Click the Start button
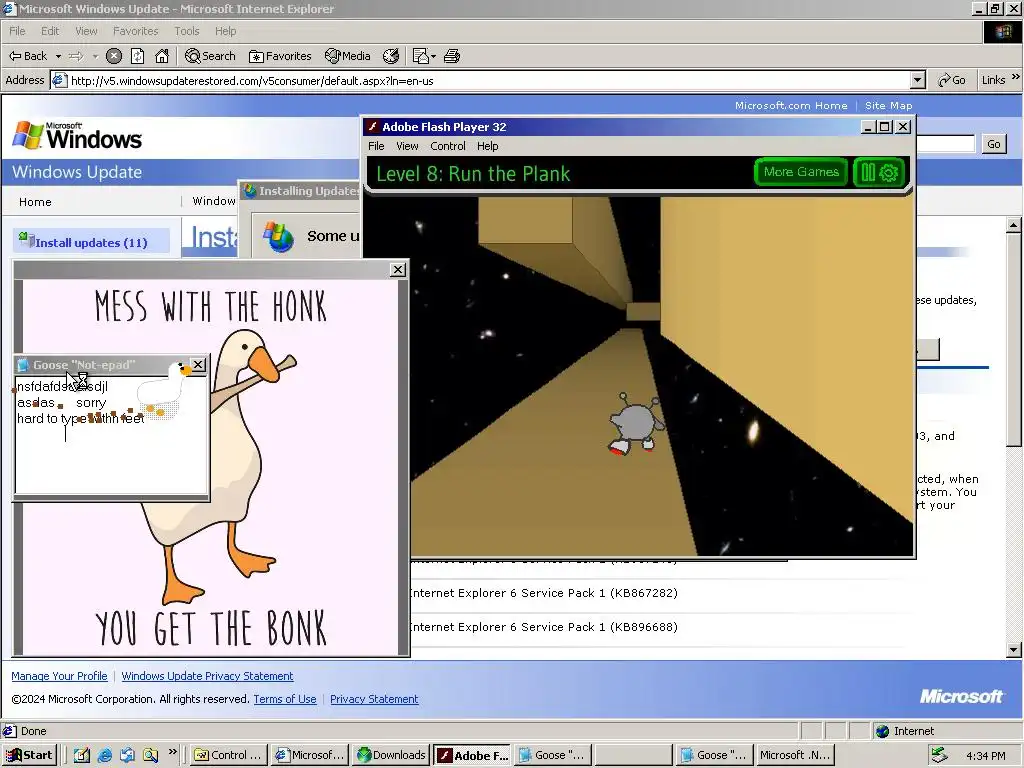This screenshot has width=1024, height=768. pos(29,755)
